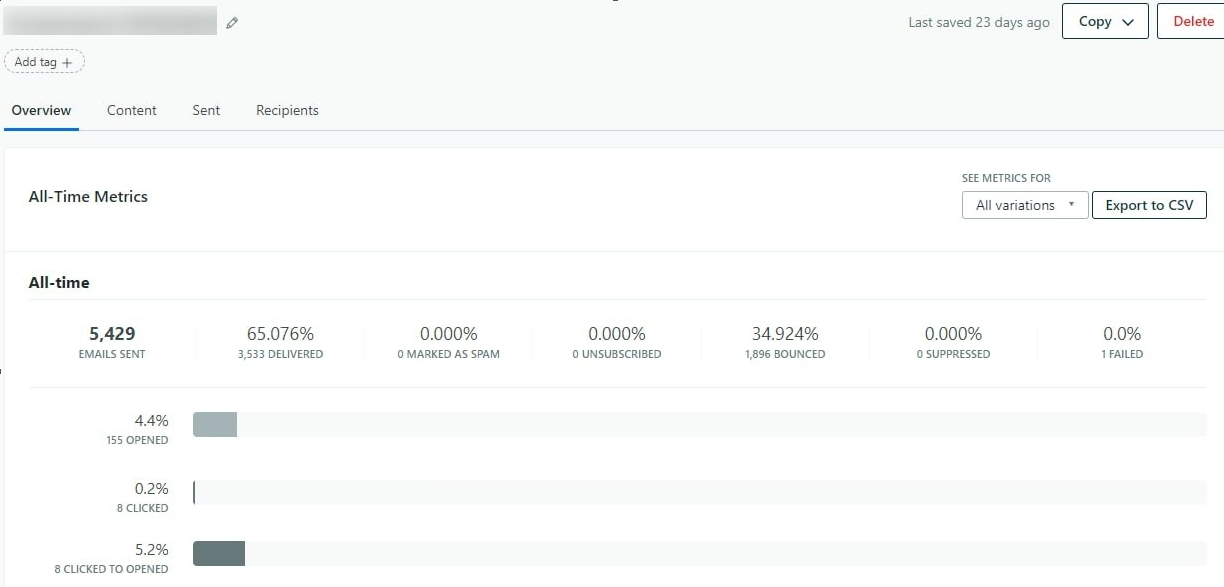Viewport: 1224px width, 587px height.
Task: Click the Add tag button
Action: [45, 62]
